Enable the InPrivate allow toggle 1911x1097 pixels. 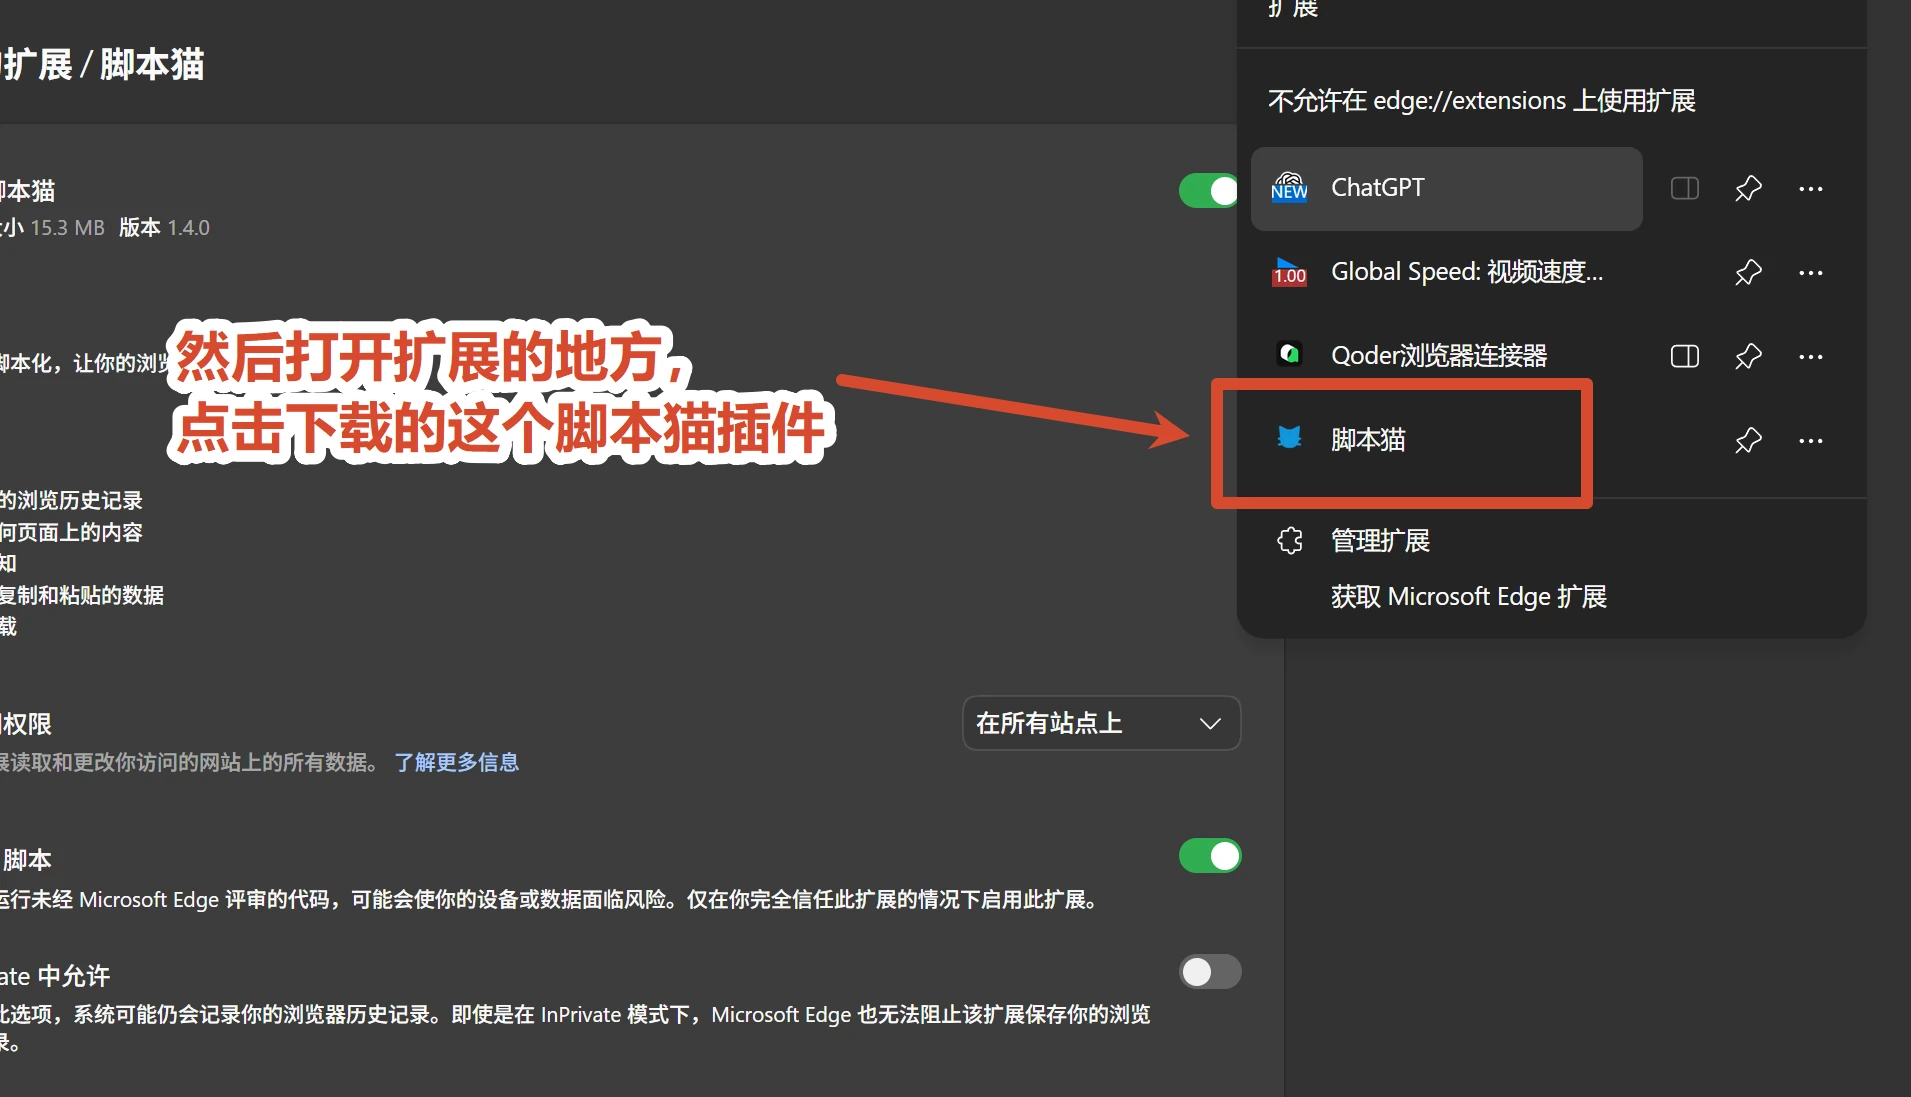coord(1210,972)
